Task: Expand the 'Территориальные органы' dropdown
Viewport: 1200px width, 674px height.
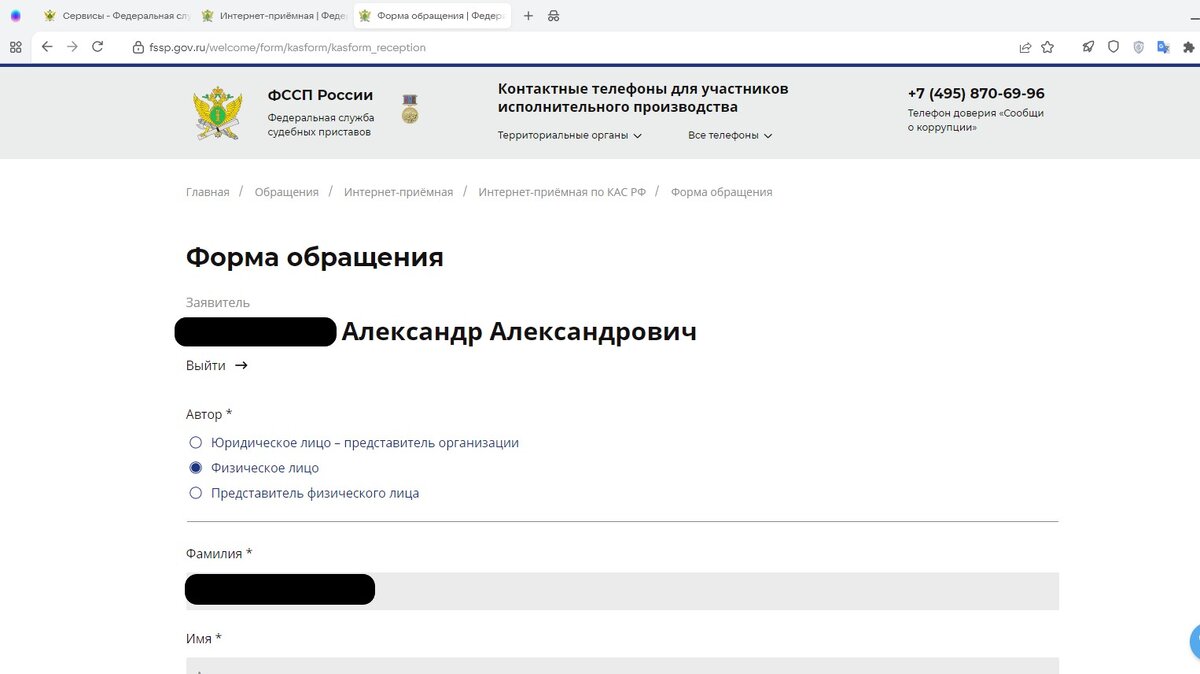Action: 568,135
